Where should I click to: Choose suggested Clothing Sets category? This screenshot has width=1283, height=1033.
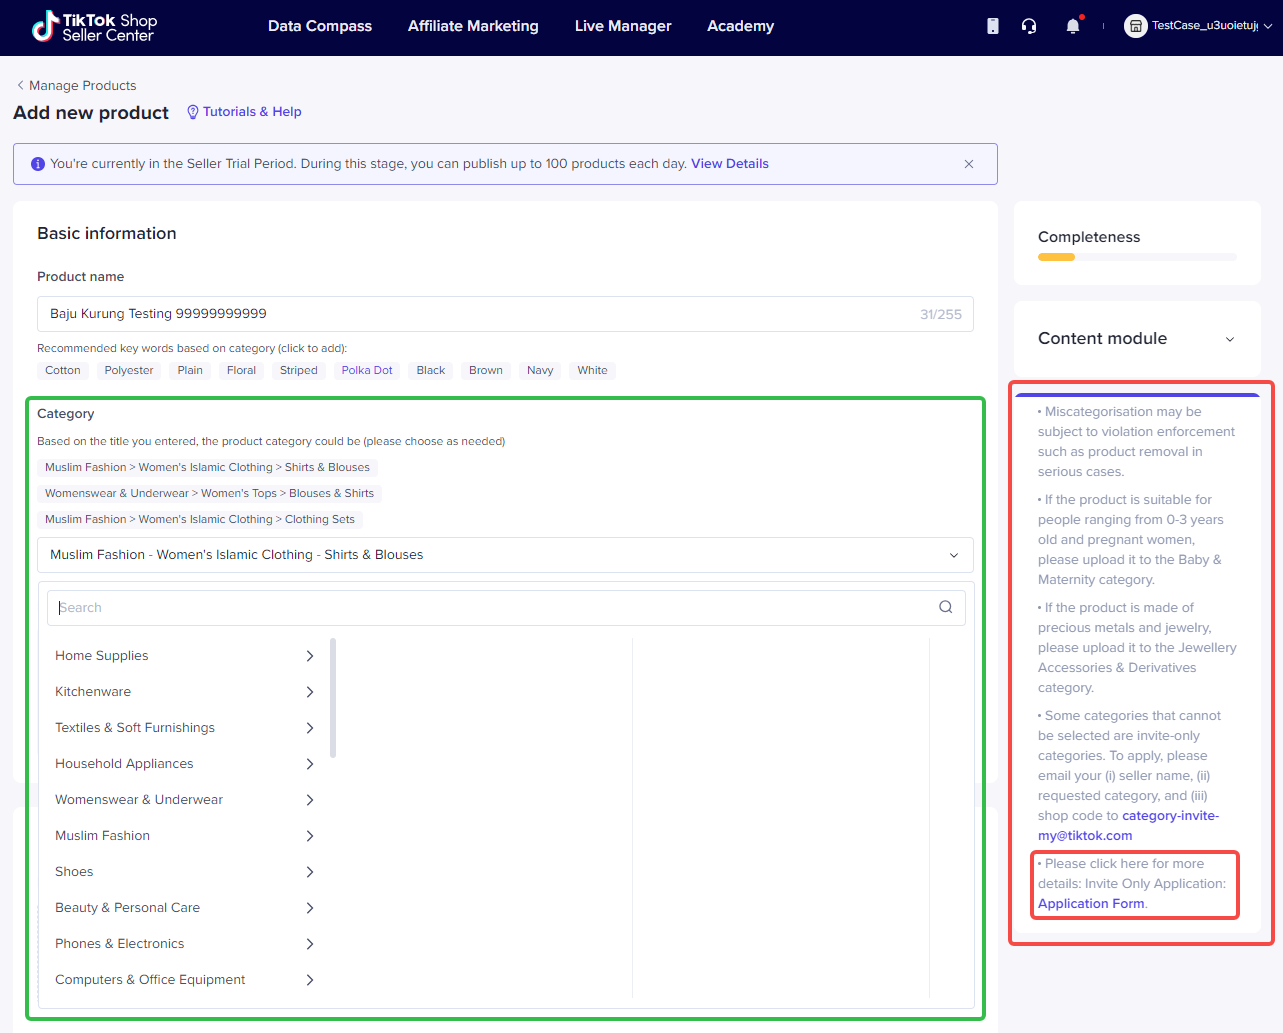200,519
